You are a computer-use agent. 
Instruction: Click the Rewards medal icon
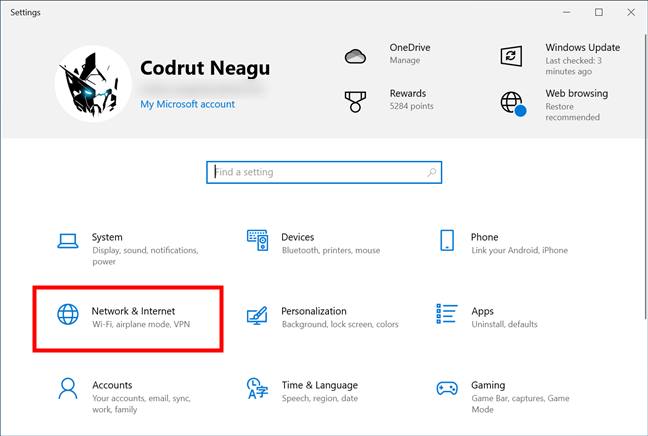click(x=355, y=102)
